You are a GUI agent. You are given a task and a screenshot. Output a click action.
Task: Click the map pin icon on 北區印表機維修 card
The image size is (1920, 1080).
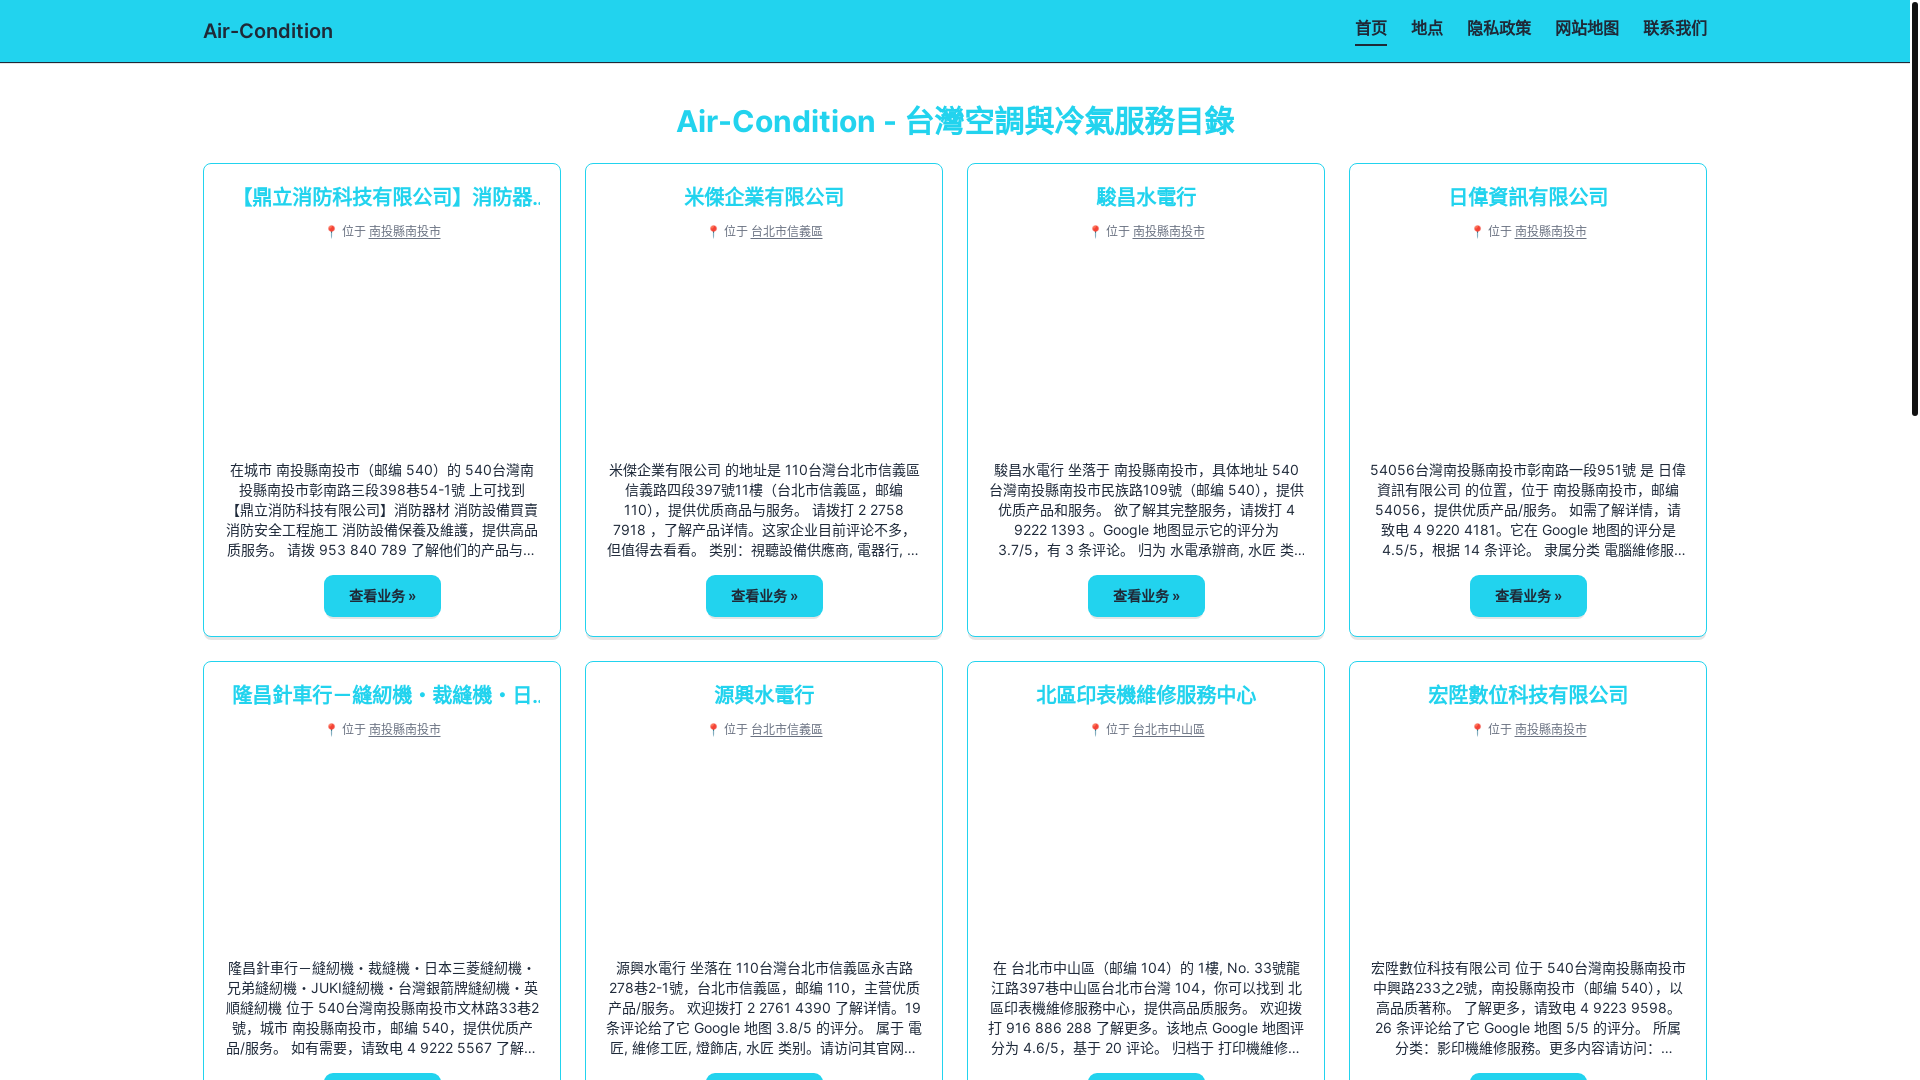(x=1095, y=729)
